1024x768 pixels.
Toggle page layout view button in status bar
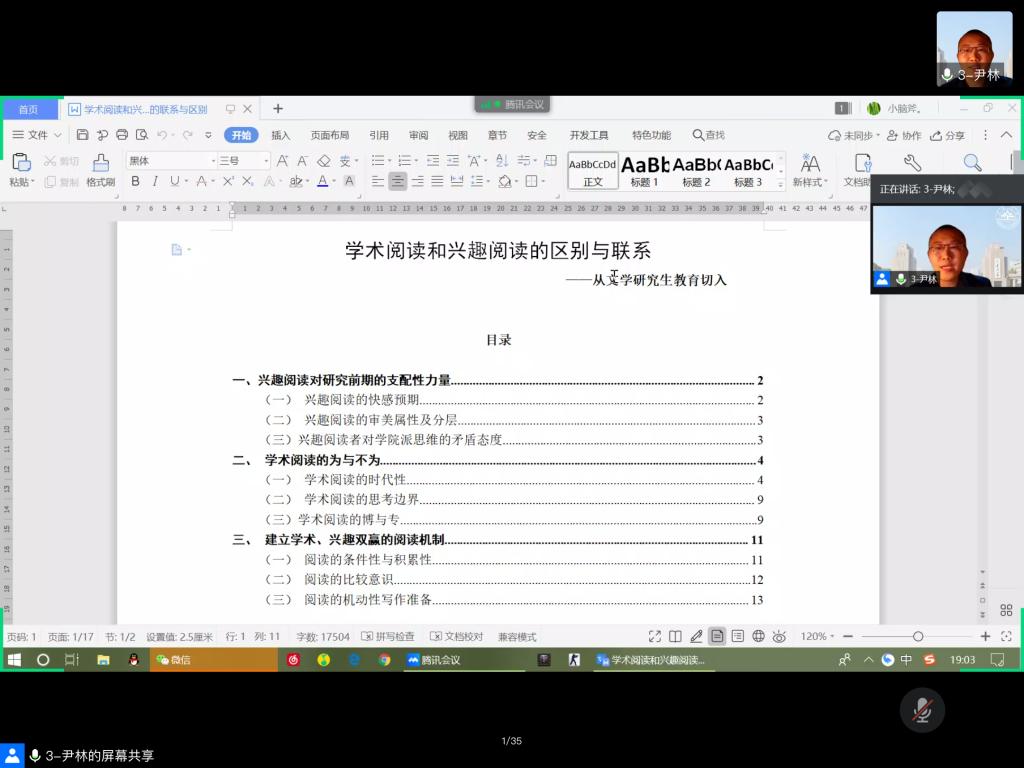coord(717,636)
